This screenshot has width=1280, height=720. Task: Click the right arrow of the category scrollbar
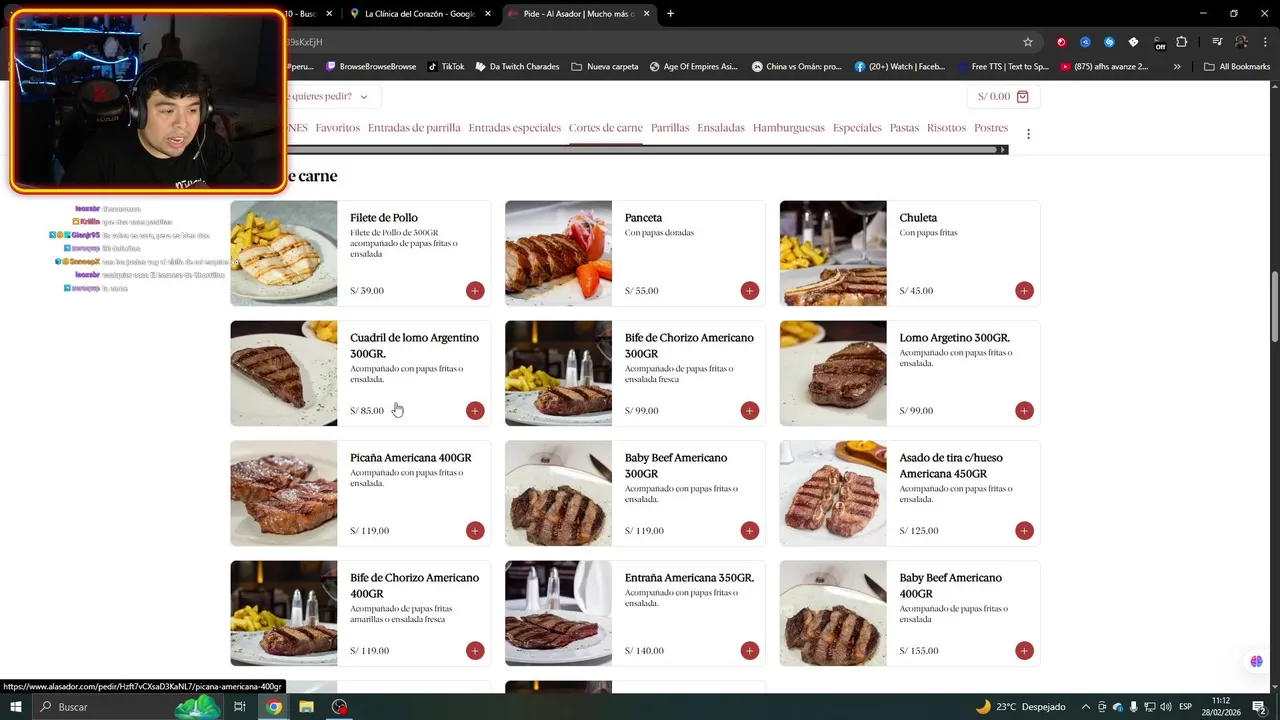(x=1003, y=150)
